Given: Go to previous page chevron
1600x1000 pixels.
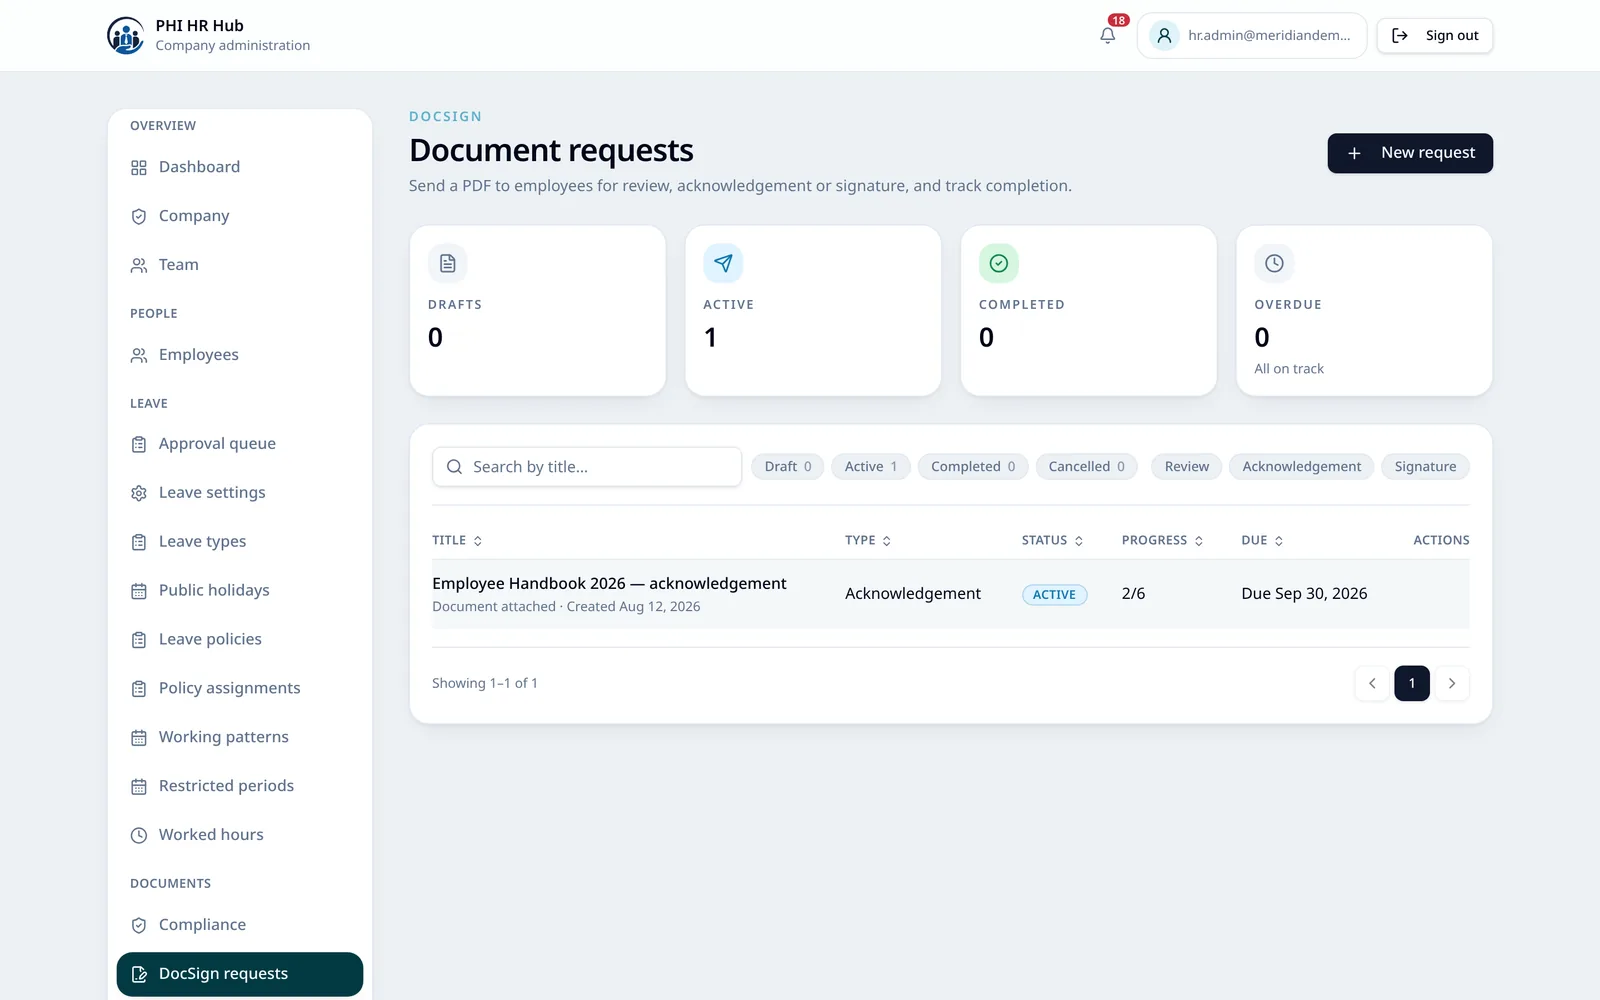Looking at the screenshot, I should point(1372,683).
